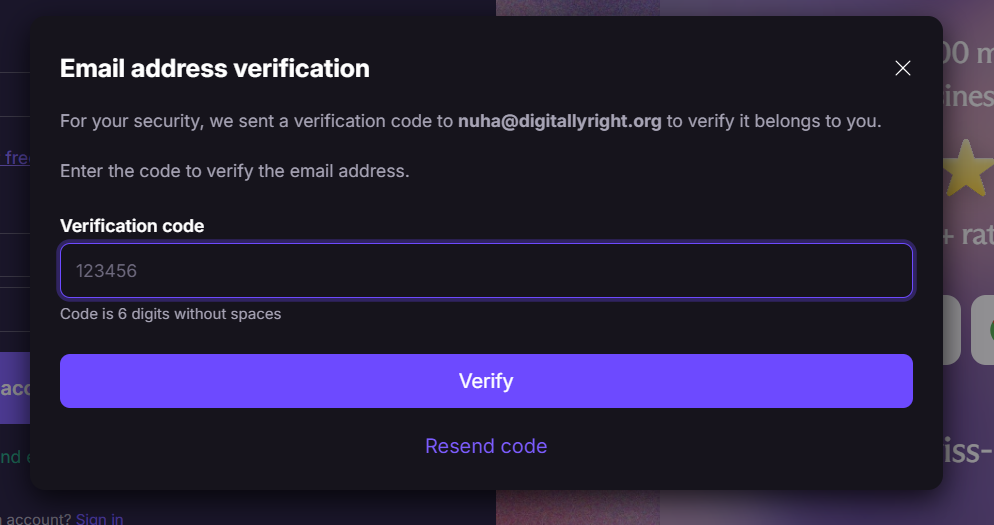The height and width of the screenshot is (525, 994).
Task: Click the gold star icon in the background
Action: coord(967,170)
